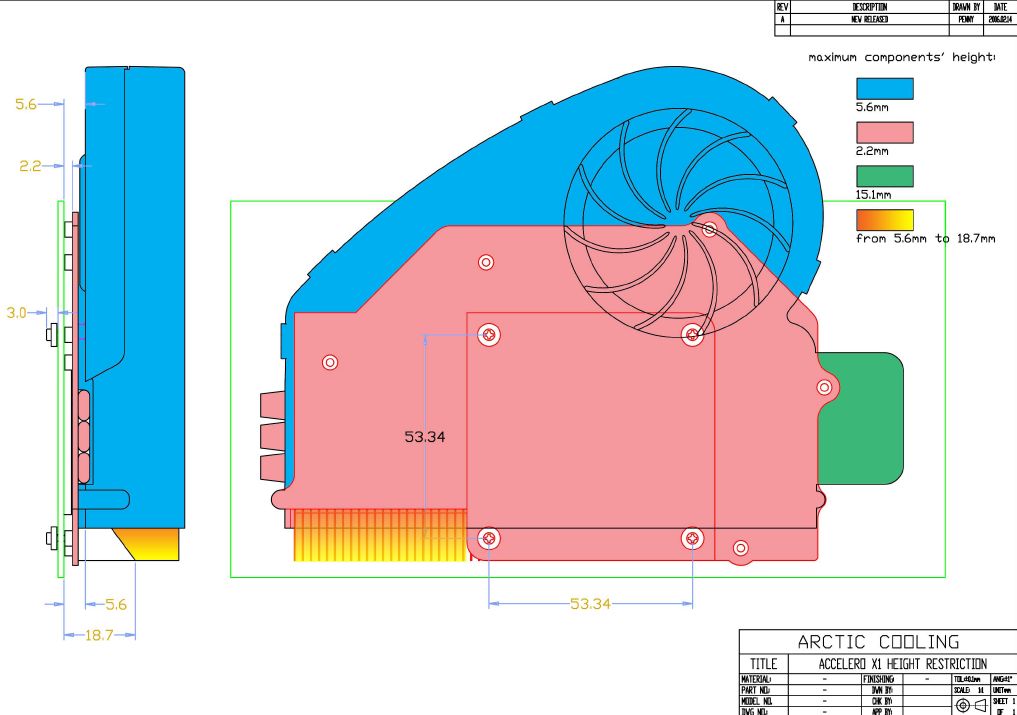The width and height of the screenshot is (1017, 715).
Task: Click the bottom-right mounting hole of square pattern
Action: [693, 539]
